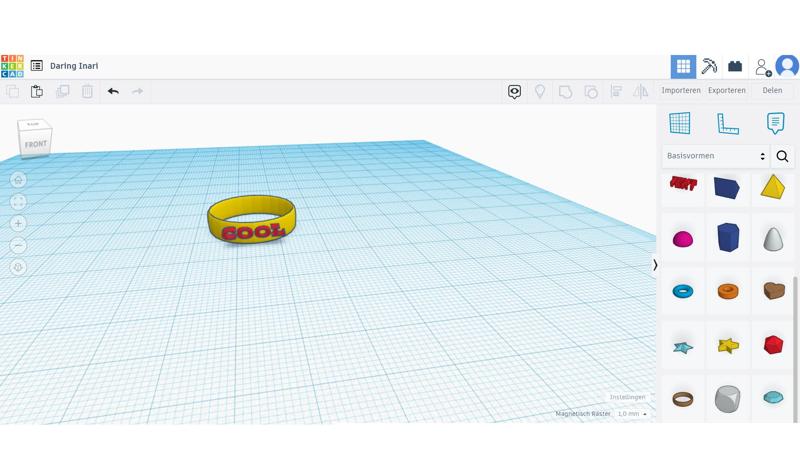
Task: Select the Ruler tool icon
Action: [x=728, y=123]
